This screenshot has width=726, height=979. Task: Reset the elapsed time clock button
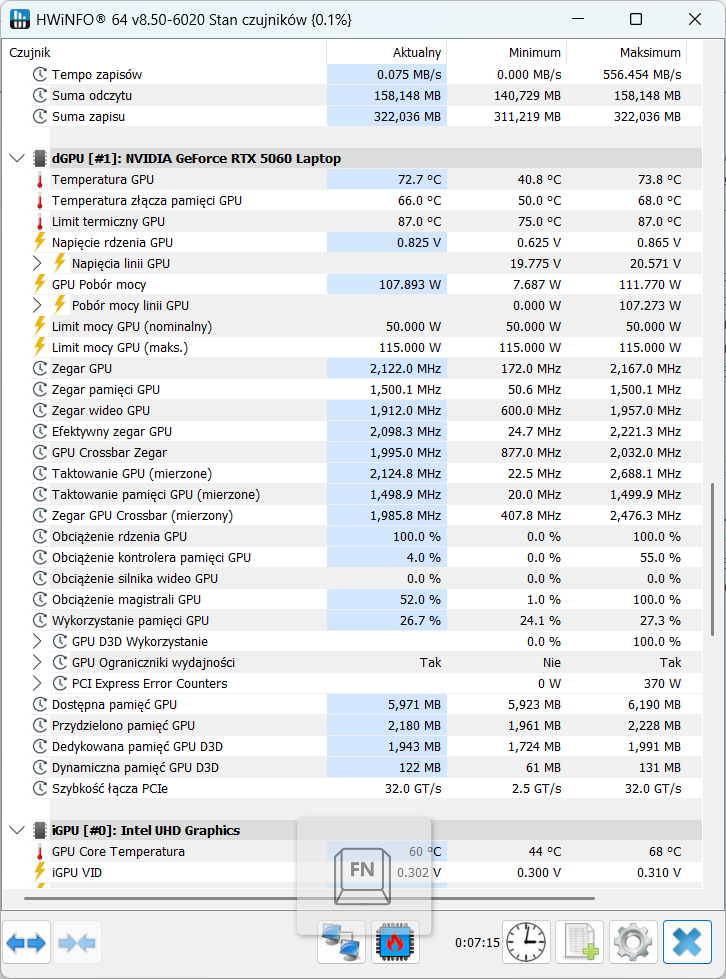click(526, 942)
